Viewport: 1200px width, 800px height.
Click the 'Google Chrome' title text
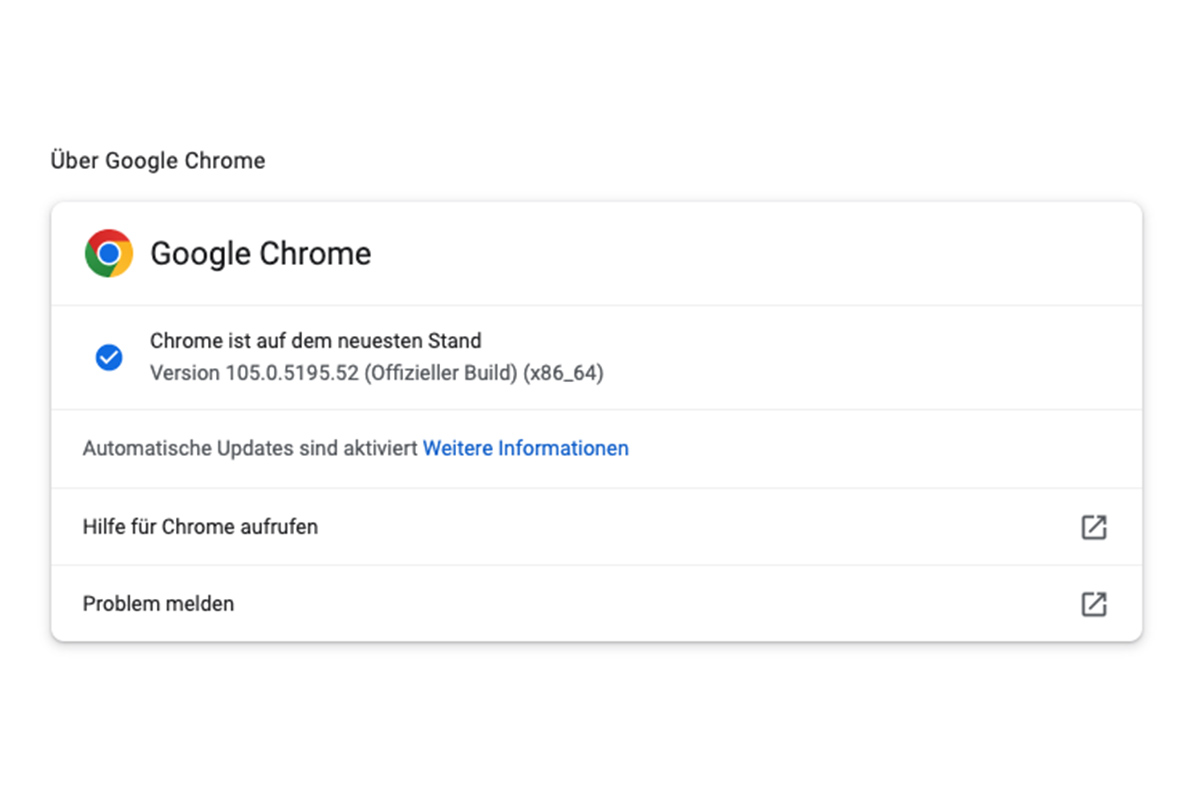click(x=261, y=254)
